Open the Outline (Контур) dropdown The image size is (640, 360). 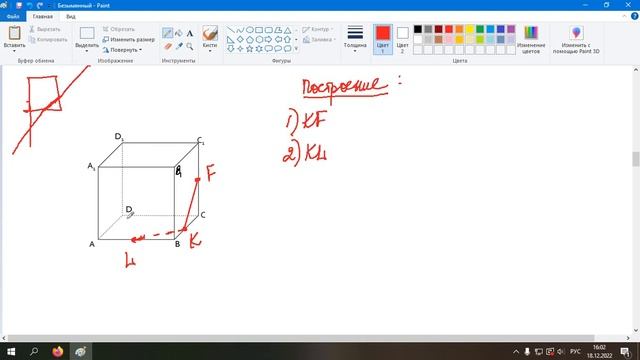pos(319,29)
